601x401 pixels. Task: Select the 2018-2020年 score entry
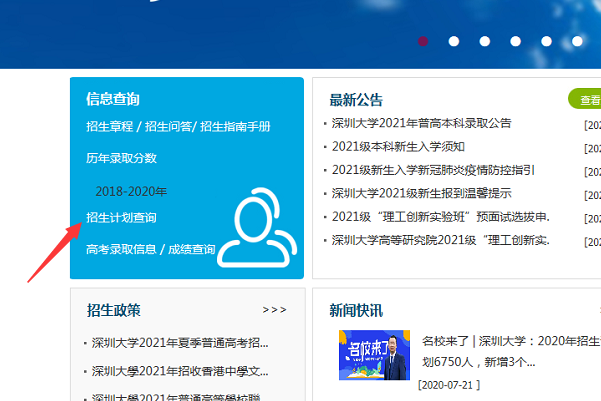[x=131, y=191]
